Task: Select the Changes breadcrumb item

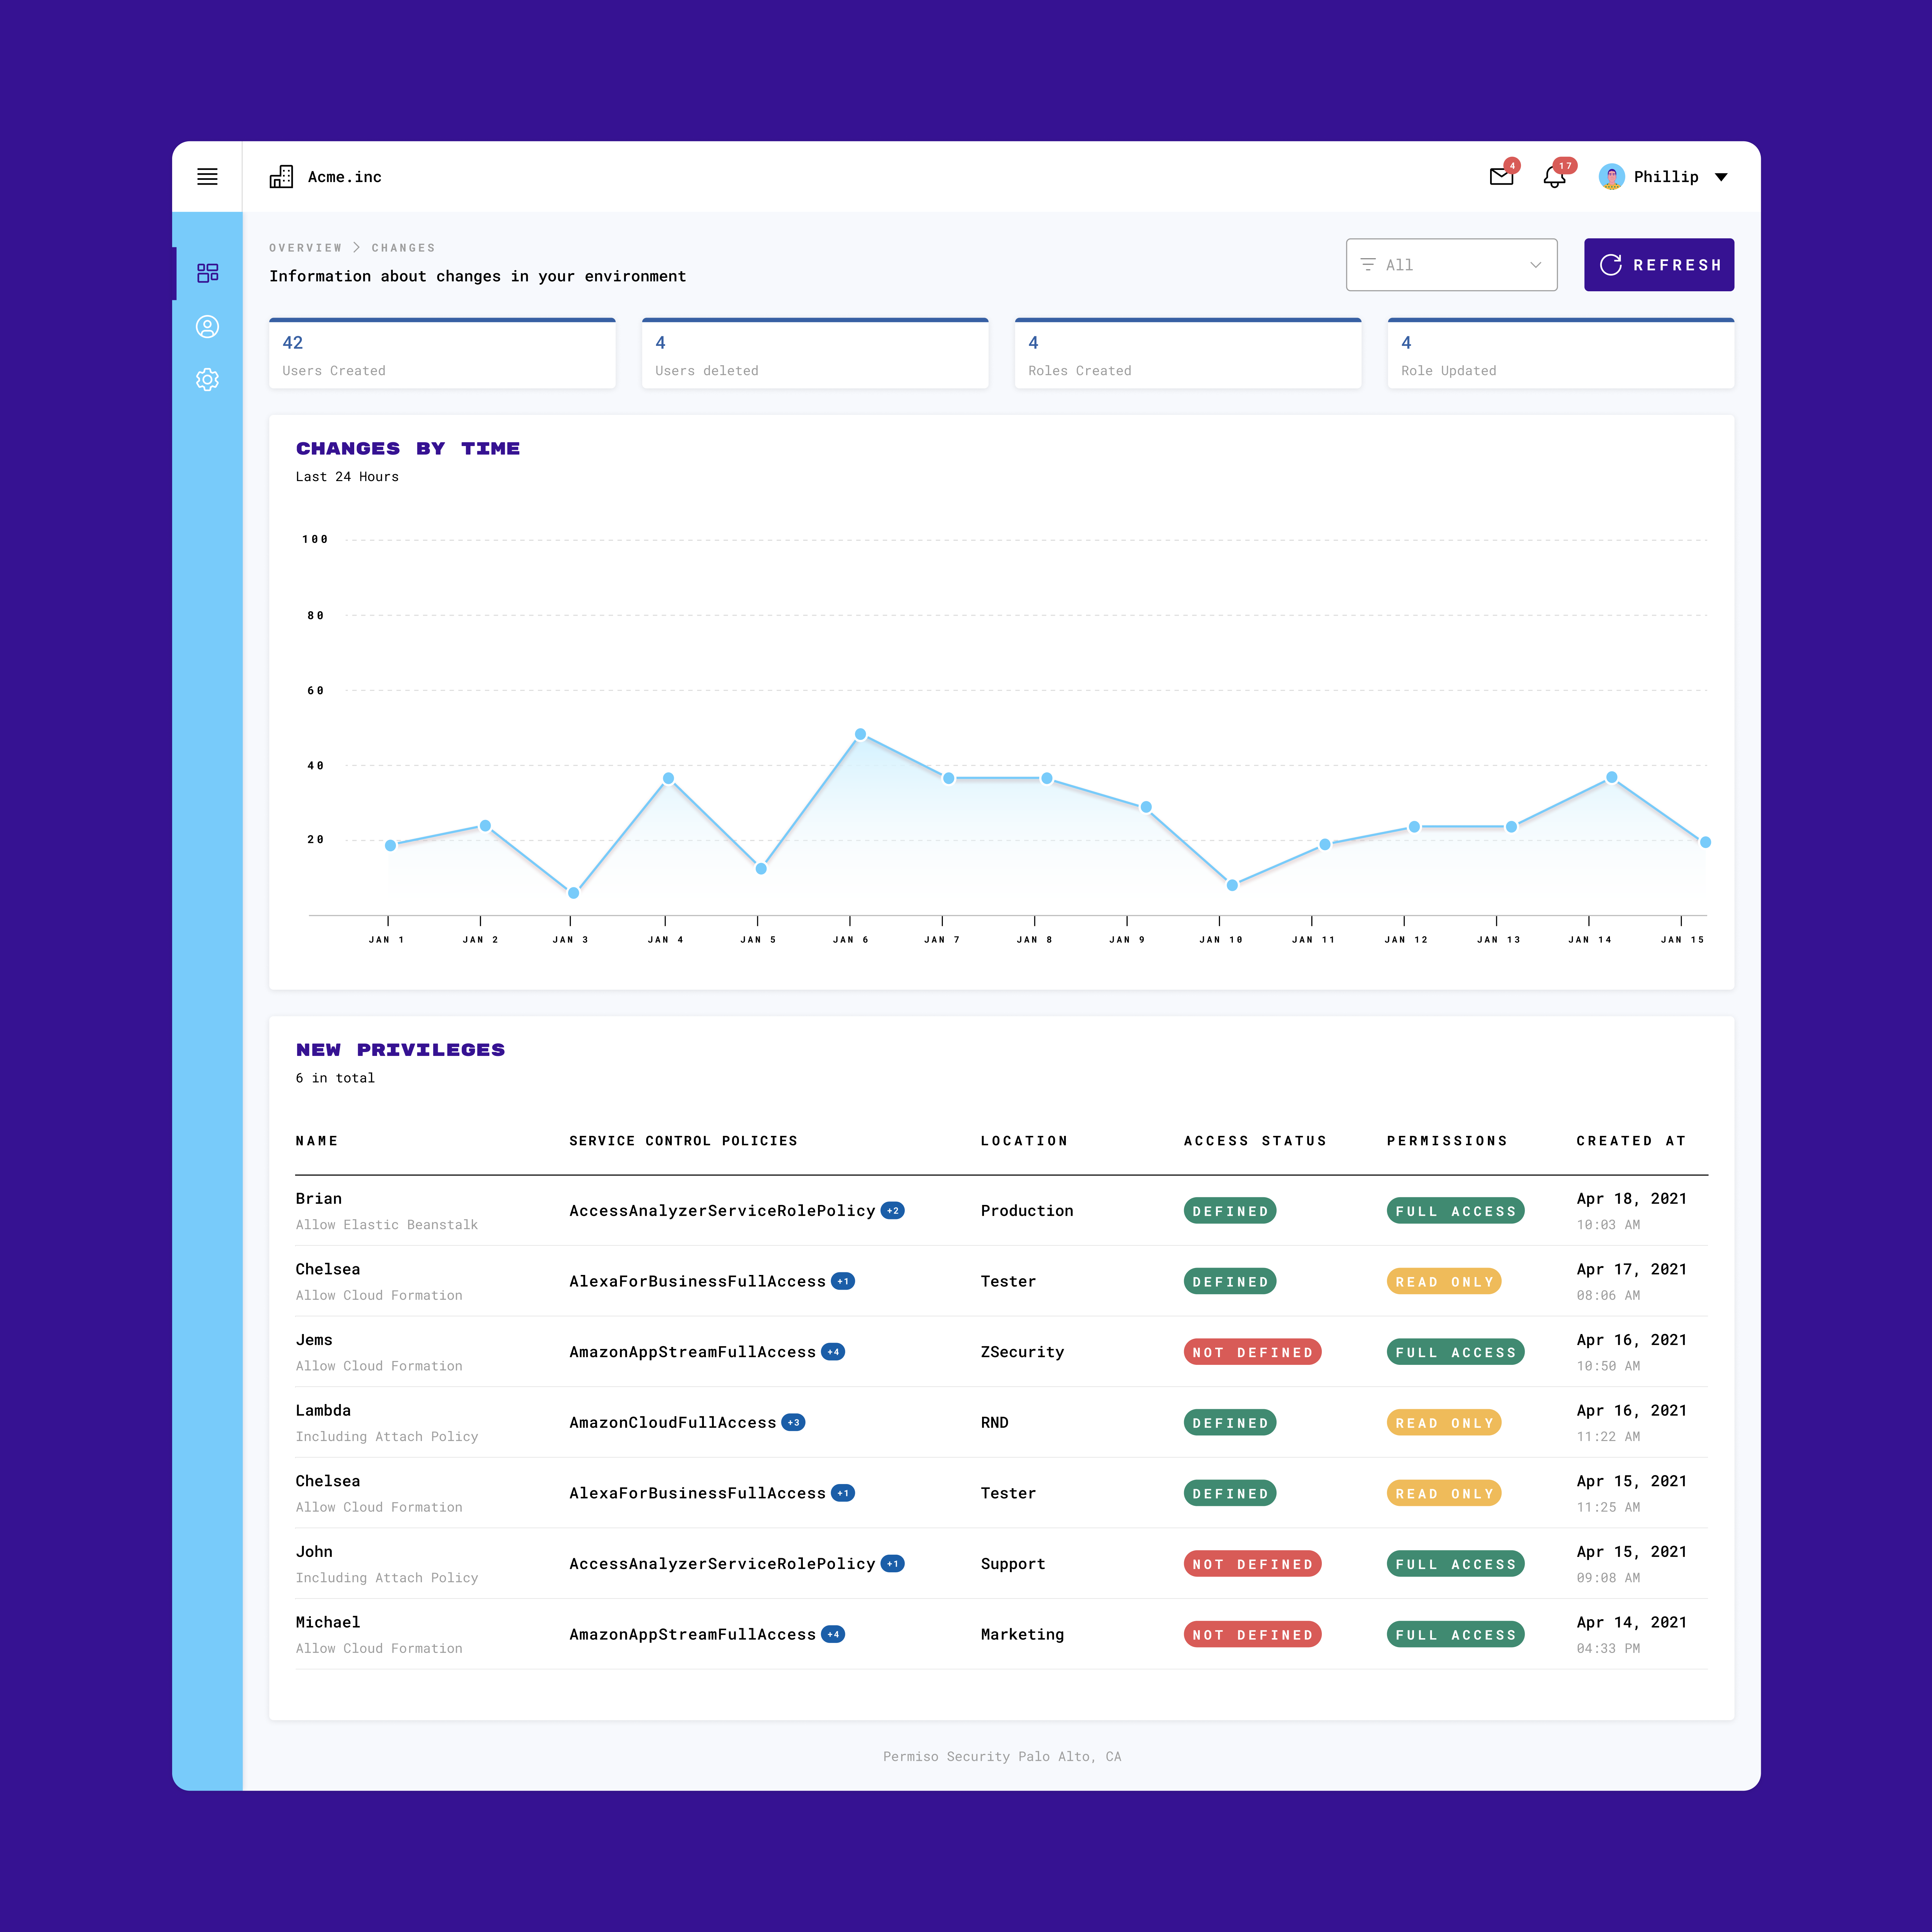Action: (x=403, y=248)
